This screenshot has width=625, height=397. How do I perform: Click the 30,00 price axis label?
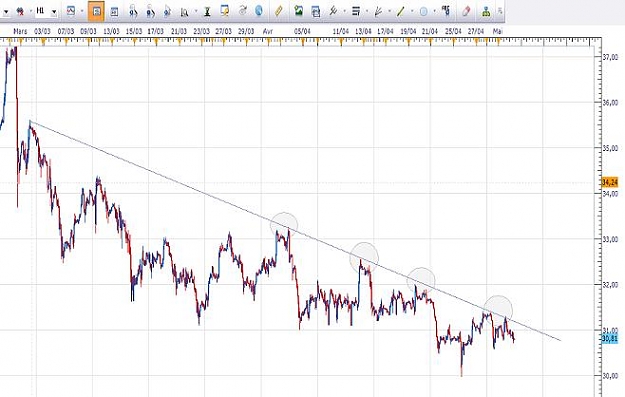coord(611,375)
